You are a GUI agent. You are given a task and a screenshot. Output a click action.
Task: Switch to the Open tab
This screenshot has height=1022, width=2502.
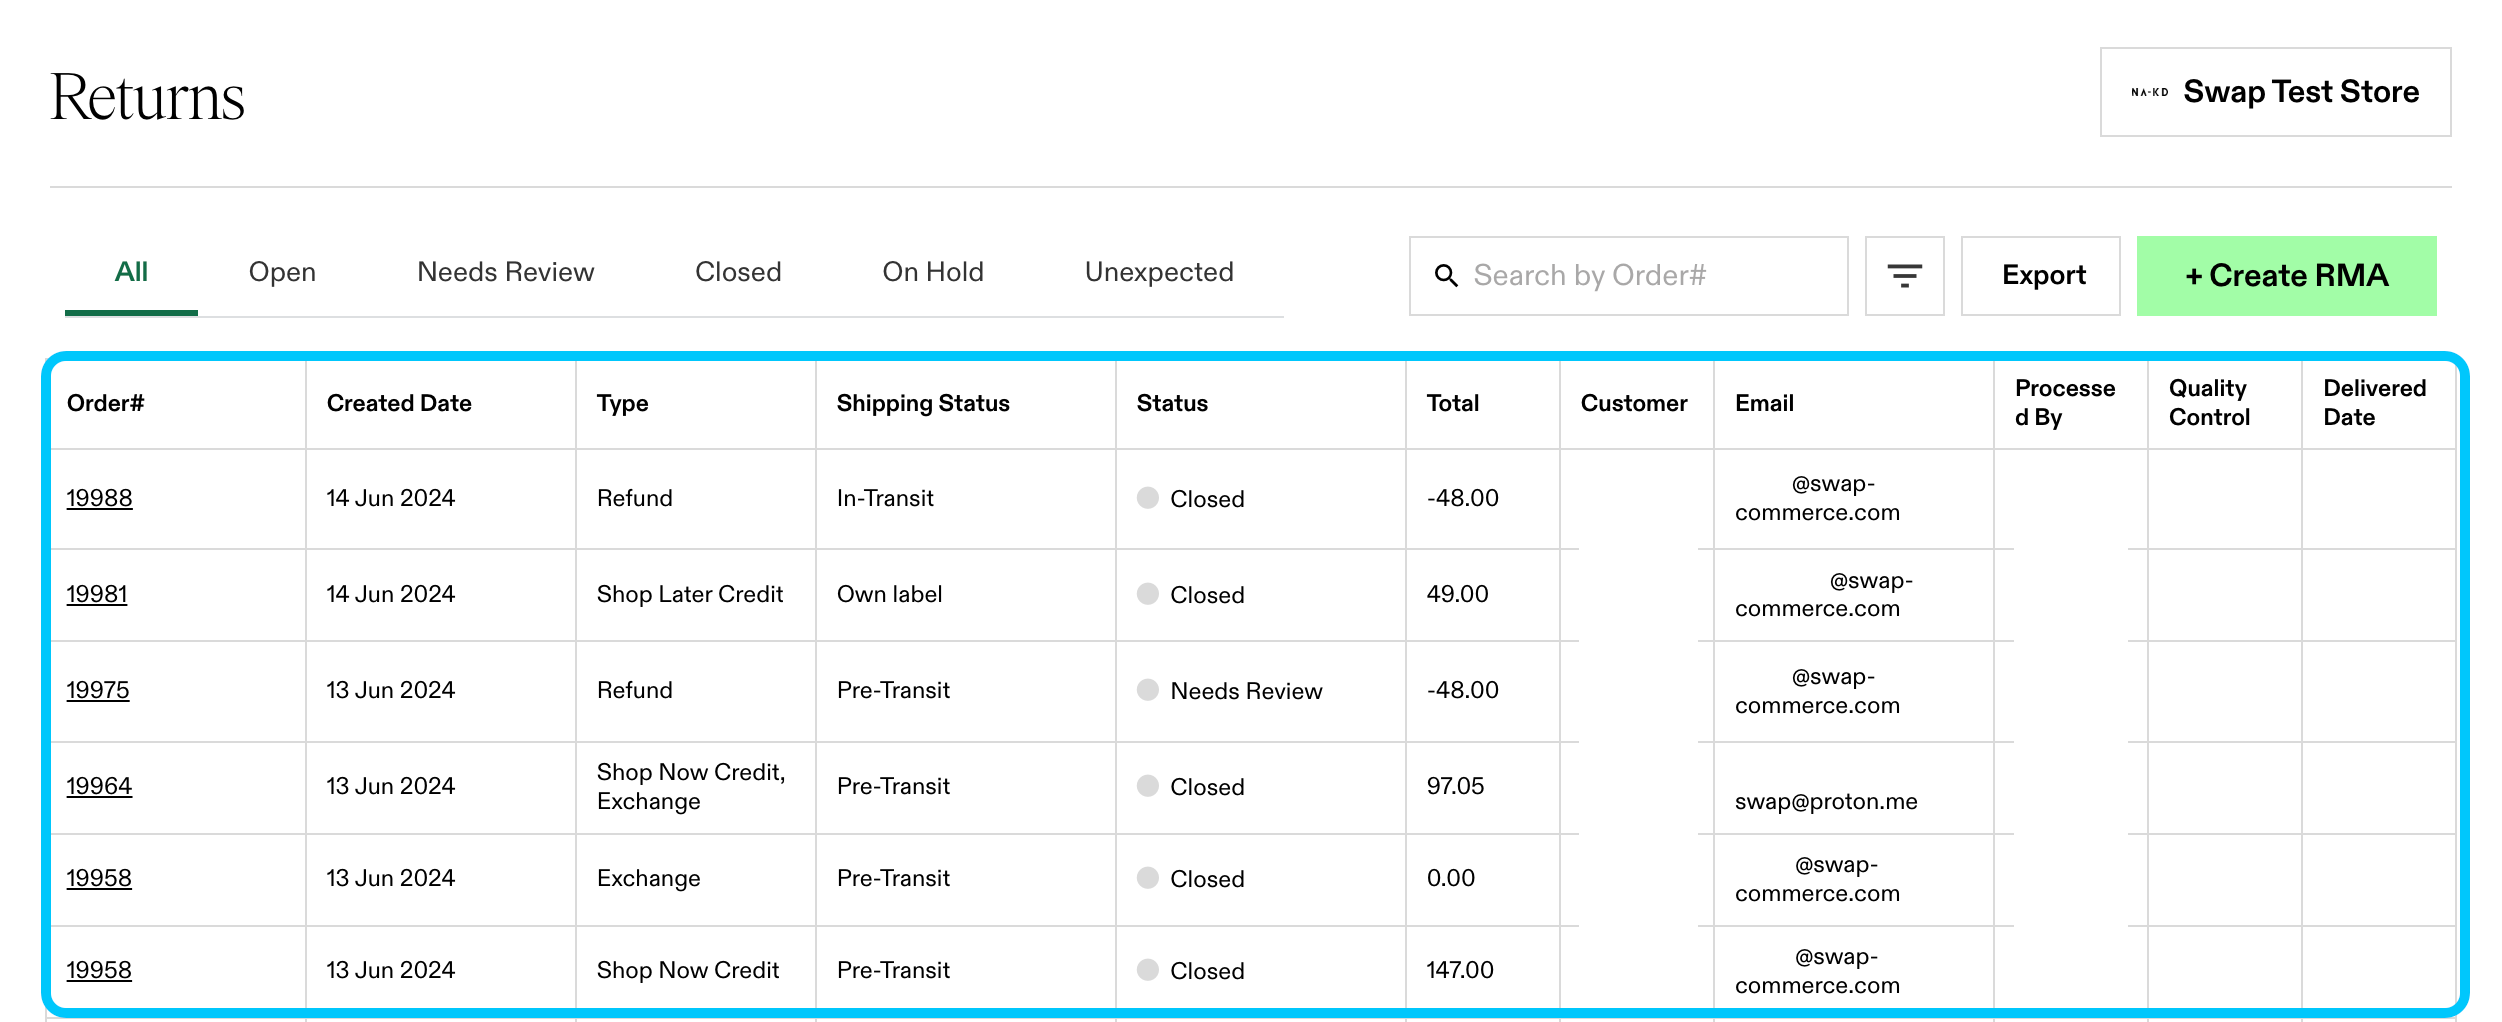click(x=282, y=272)
